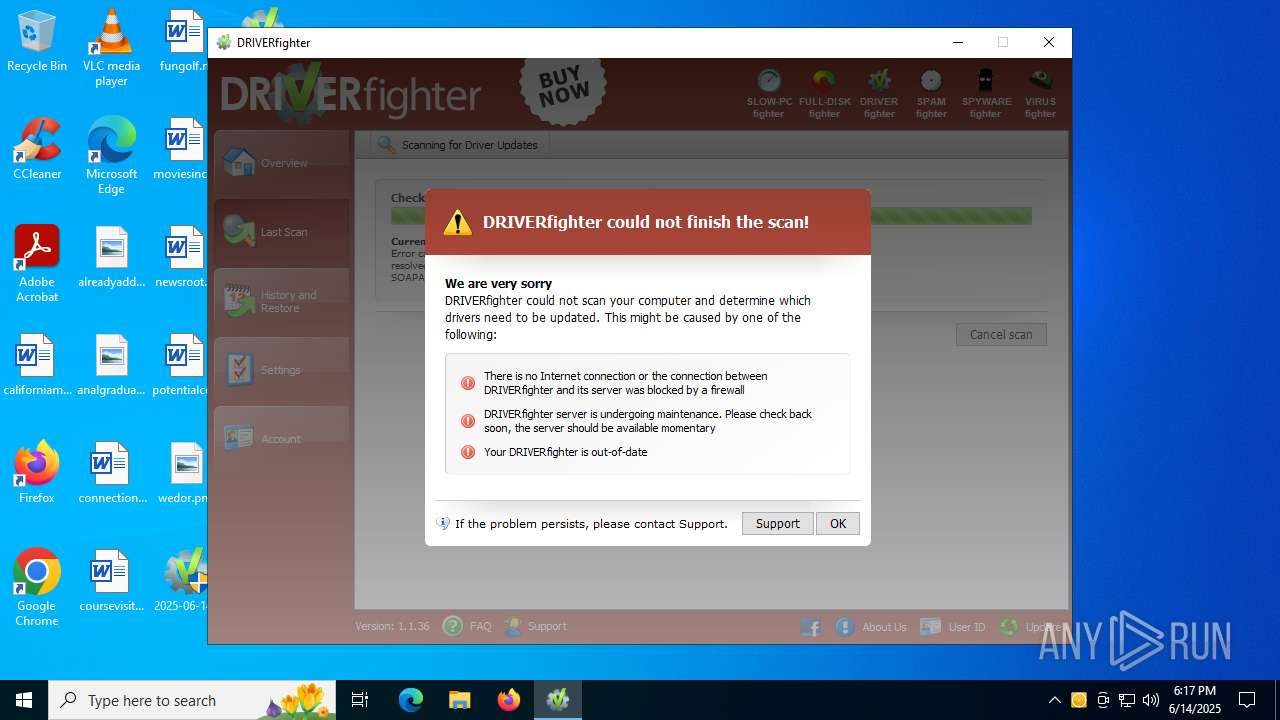Click the Facebook icon in the footer
This screenshot has height=720, width=1280.
[811, 627]
